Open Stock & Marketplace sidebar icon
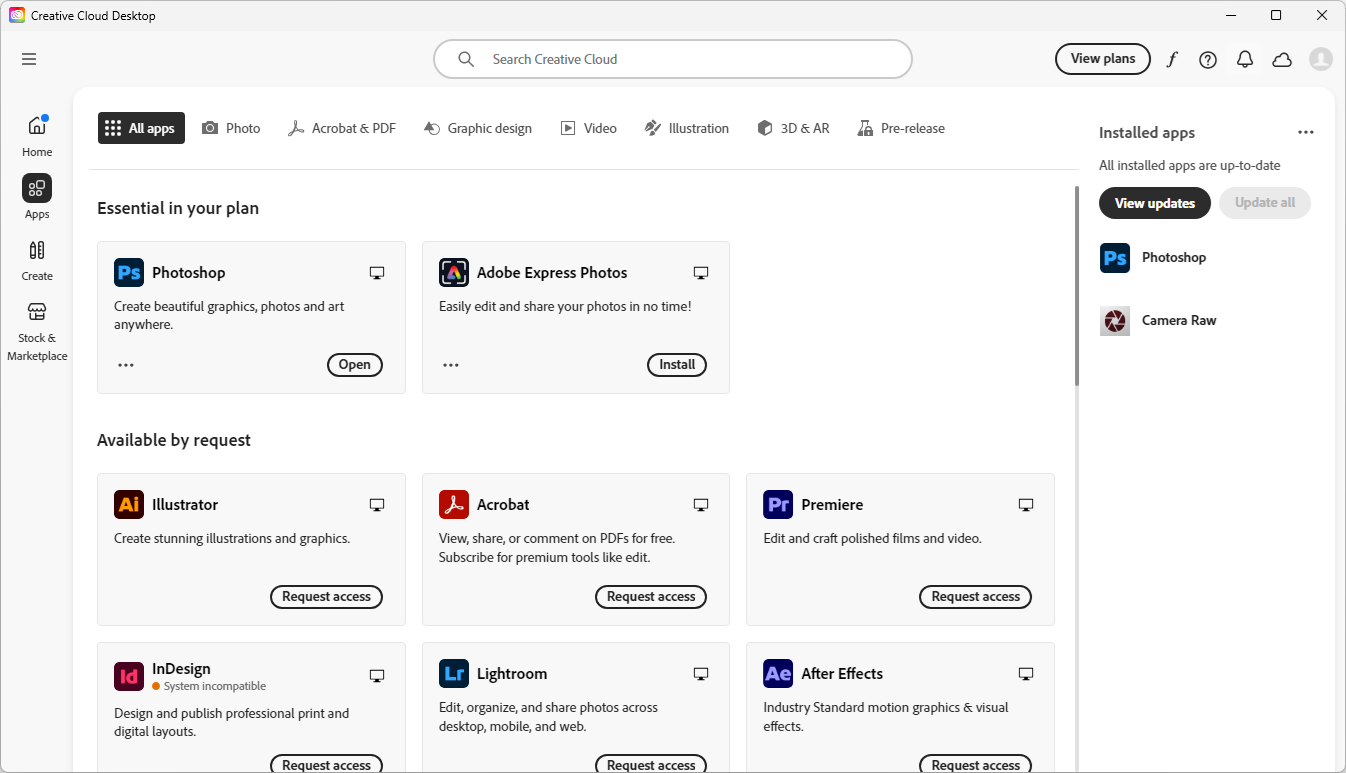Screen dimensions: 1346x773 [x=37, y=313]
